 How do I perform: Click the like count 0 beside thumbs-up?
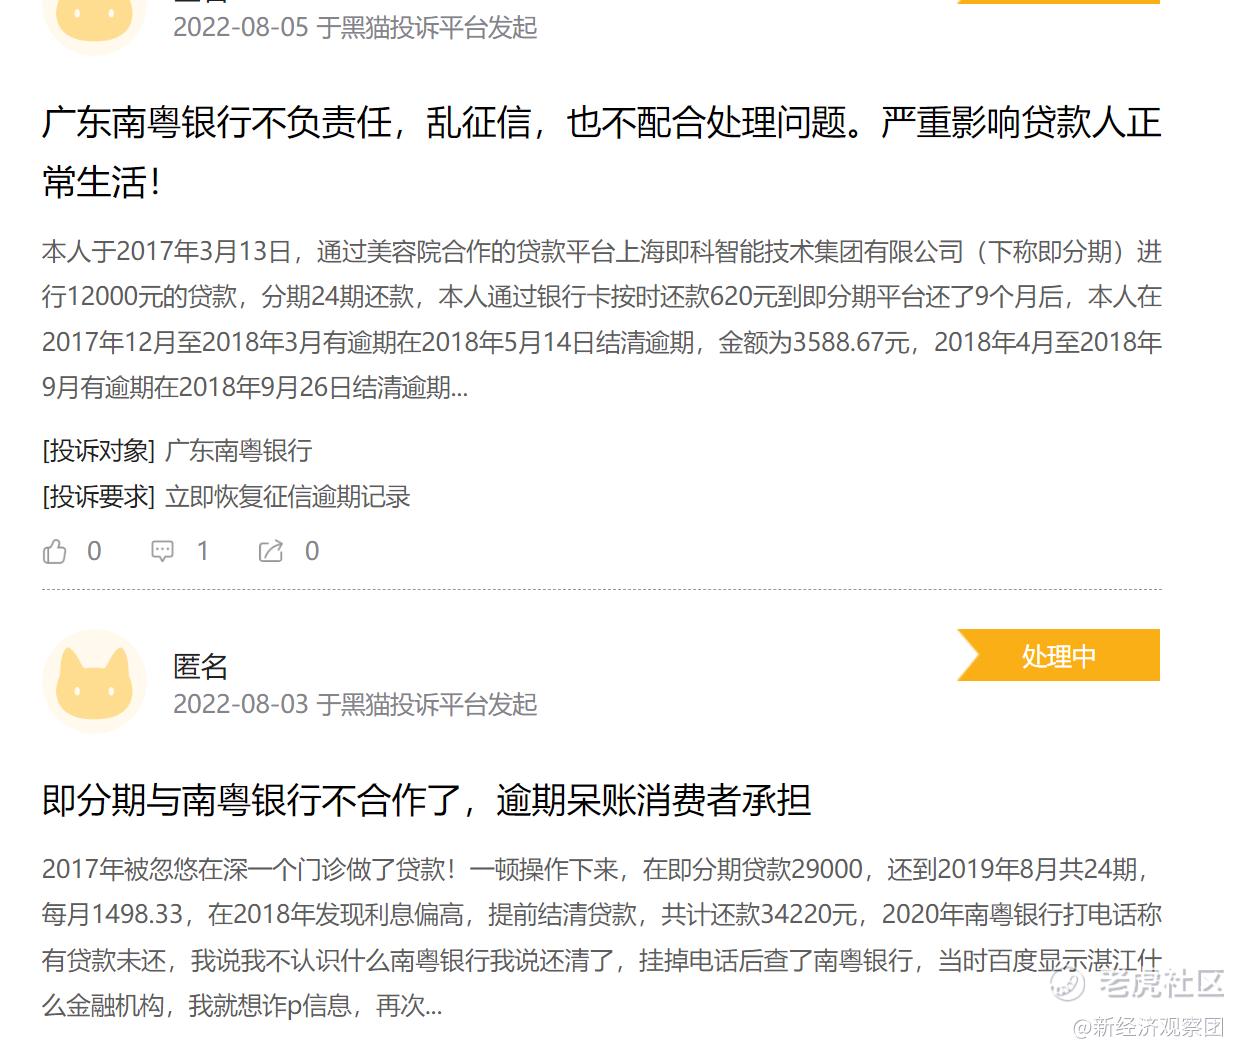coord(94,551)
